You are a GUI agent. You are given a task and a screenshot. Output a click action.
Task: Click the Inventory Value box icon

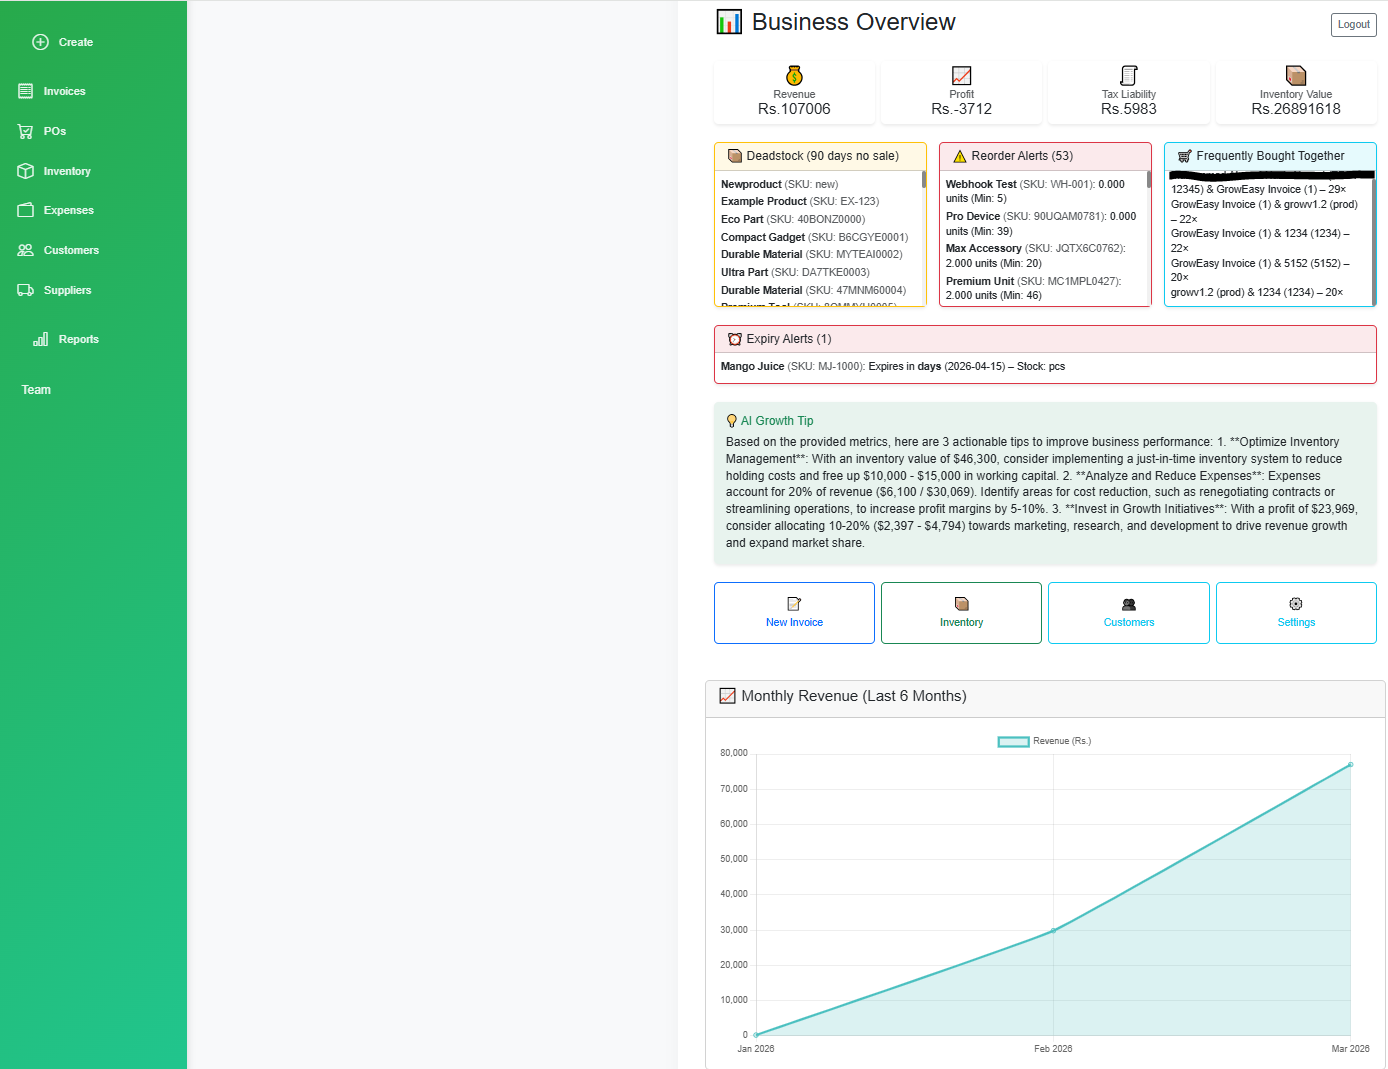click(x=1296, y=76)
